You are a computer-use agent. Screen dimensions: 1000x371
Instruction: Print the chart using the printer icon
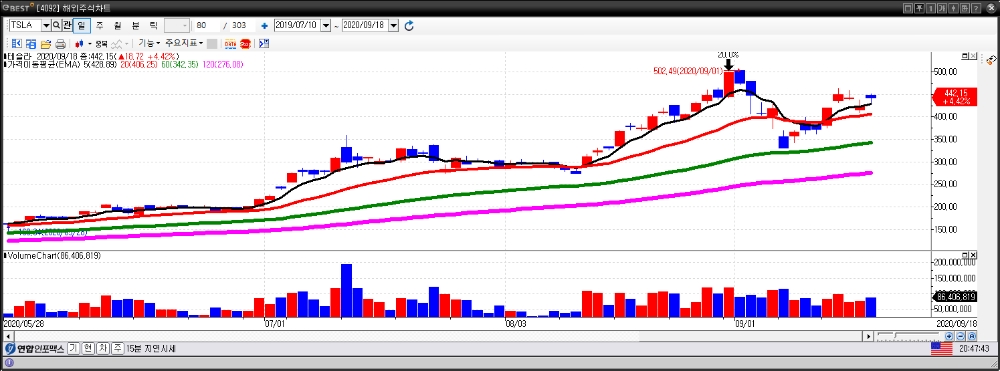click(x=61, y=43)
